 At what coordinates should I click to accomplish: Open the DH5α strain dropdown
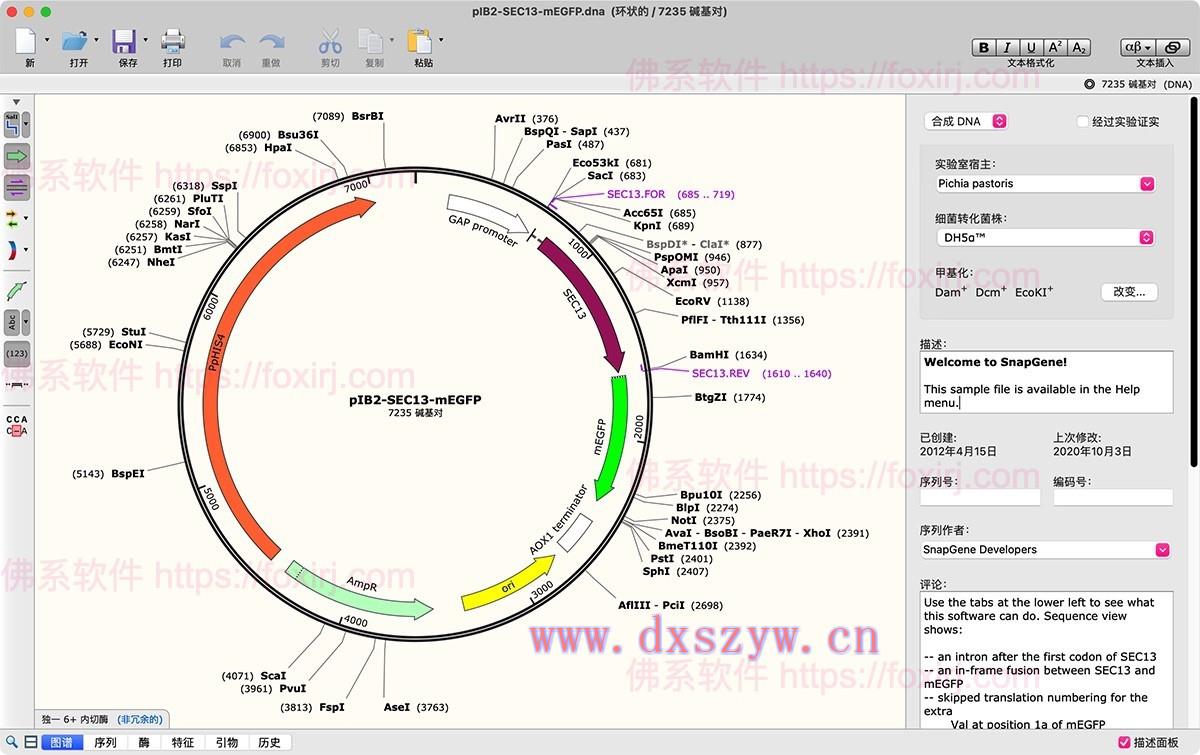[1045, 238]
